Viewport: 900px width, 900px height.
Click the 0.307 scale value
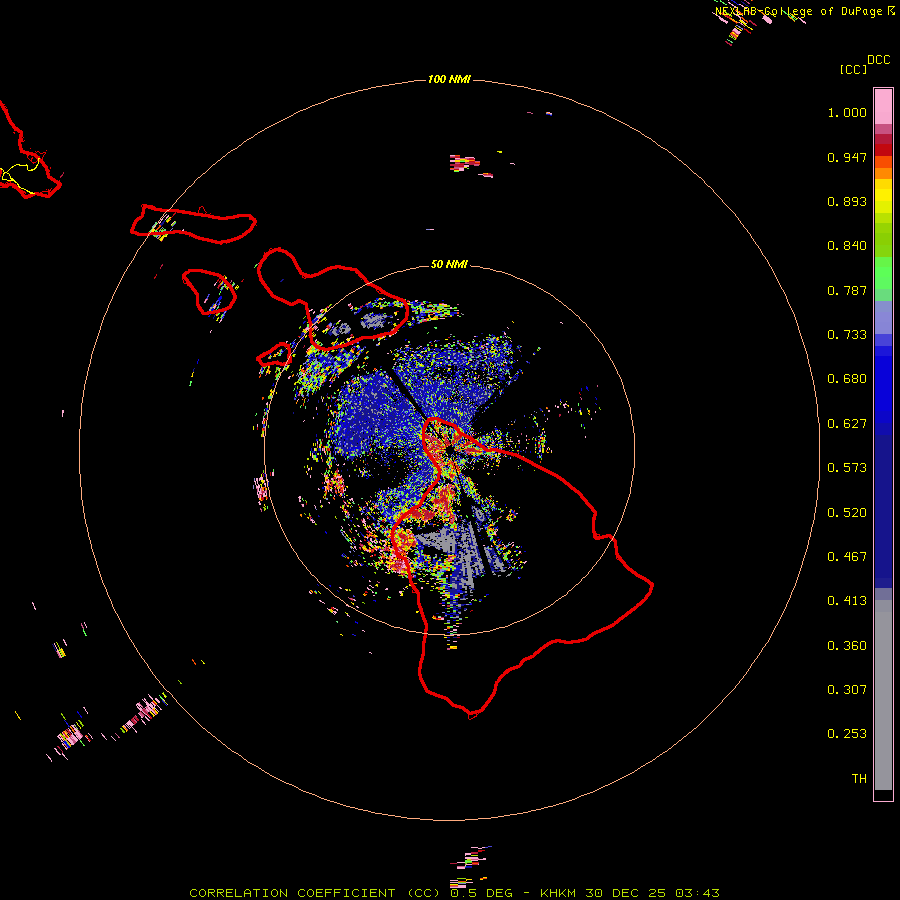coord(847,690)
